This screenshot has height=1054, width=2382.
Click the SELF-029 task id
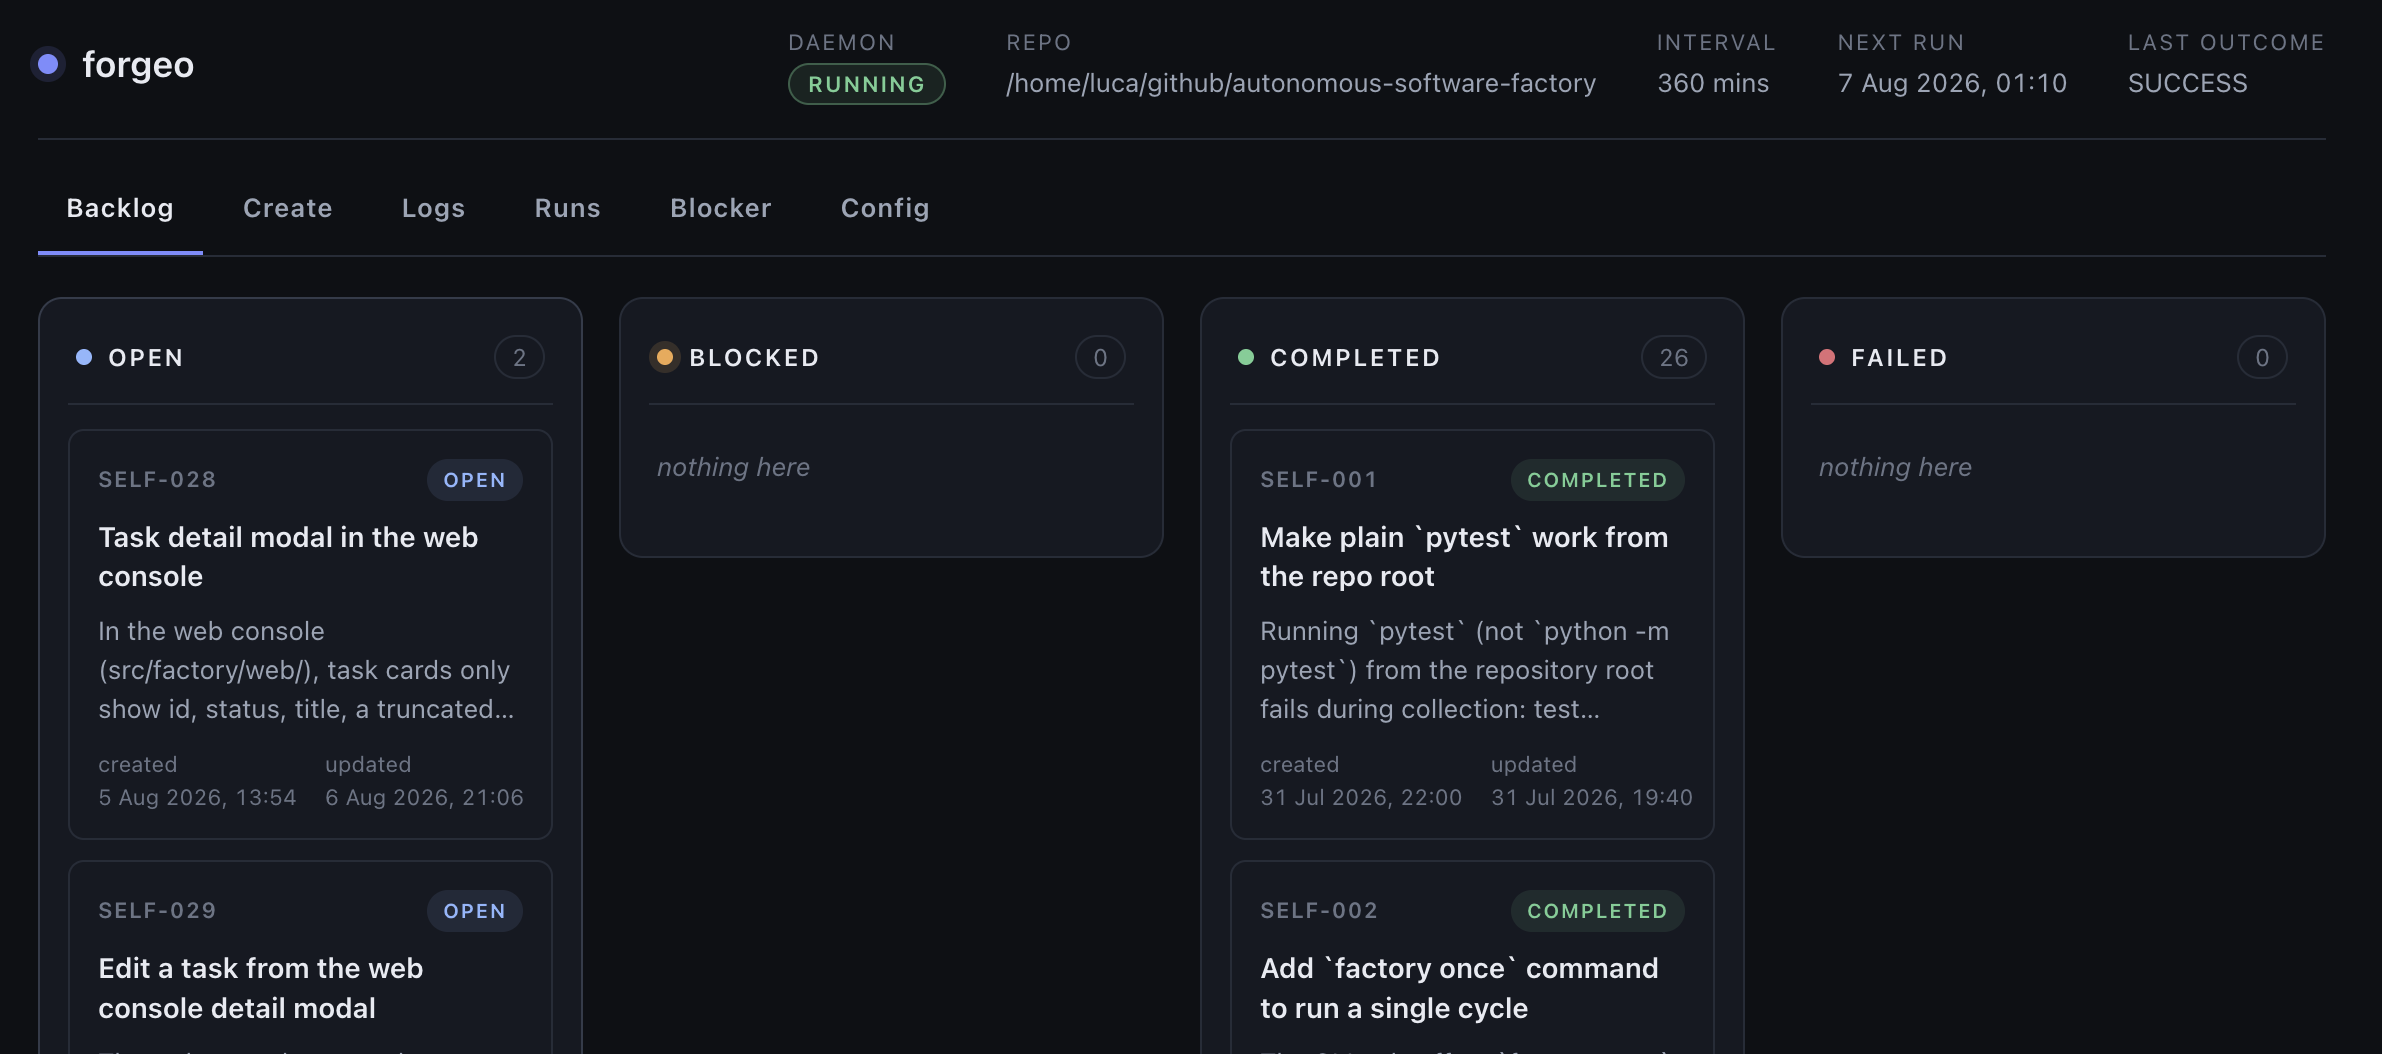(x=157, y=910)
